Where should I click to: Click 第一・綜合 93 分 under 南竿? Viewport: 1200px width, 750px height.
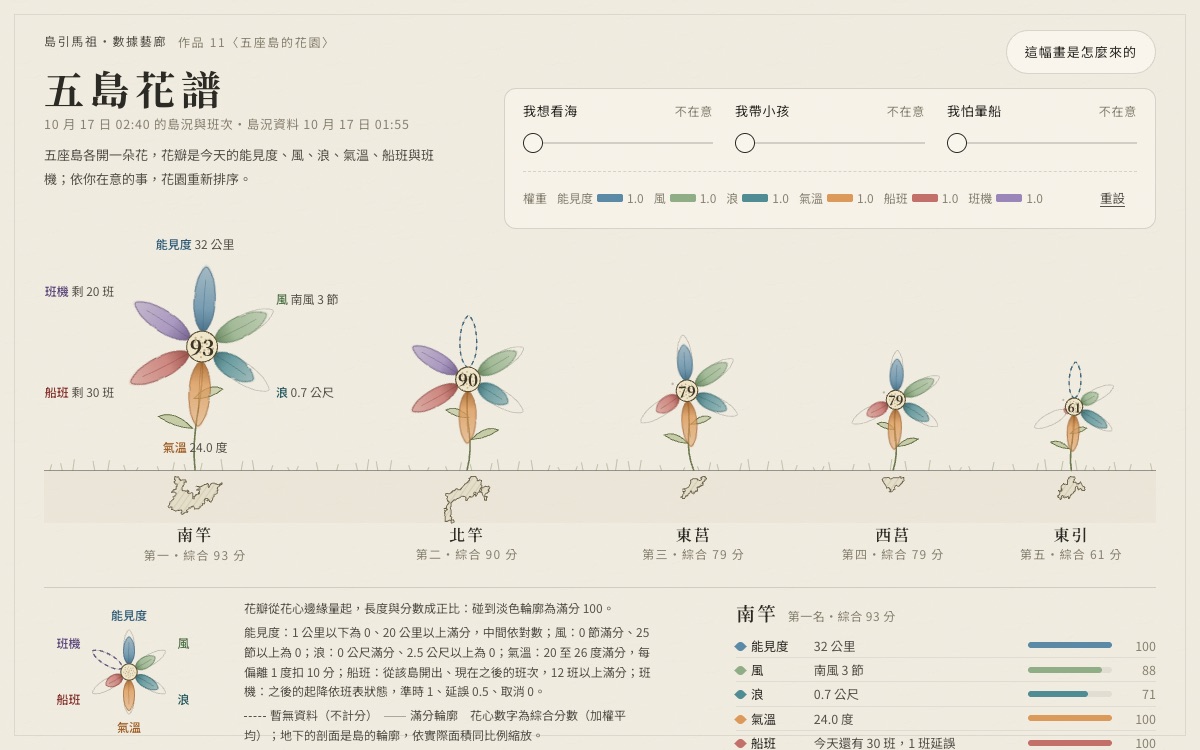pyautogui.click(x=194, y=555)
